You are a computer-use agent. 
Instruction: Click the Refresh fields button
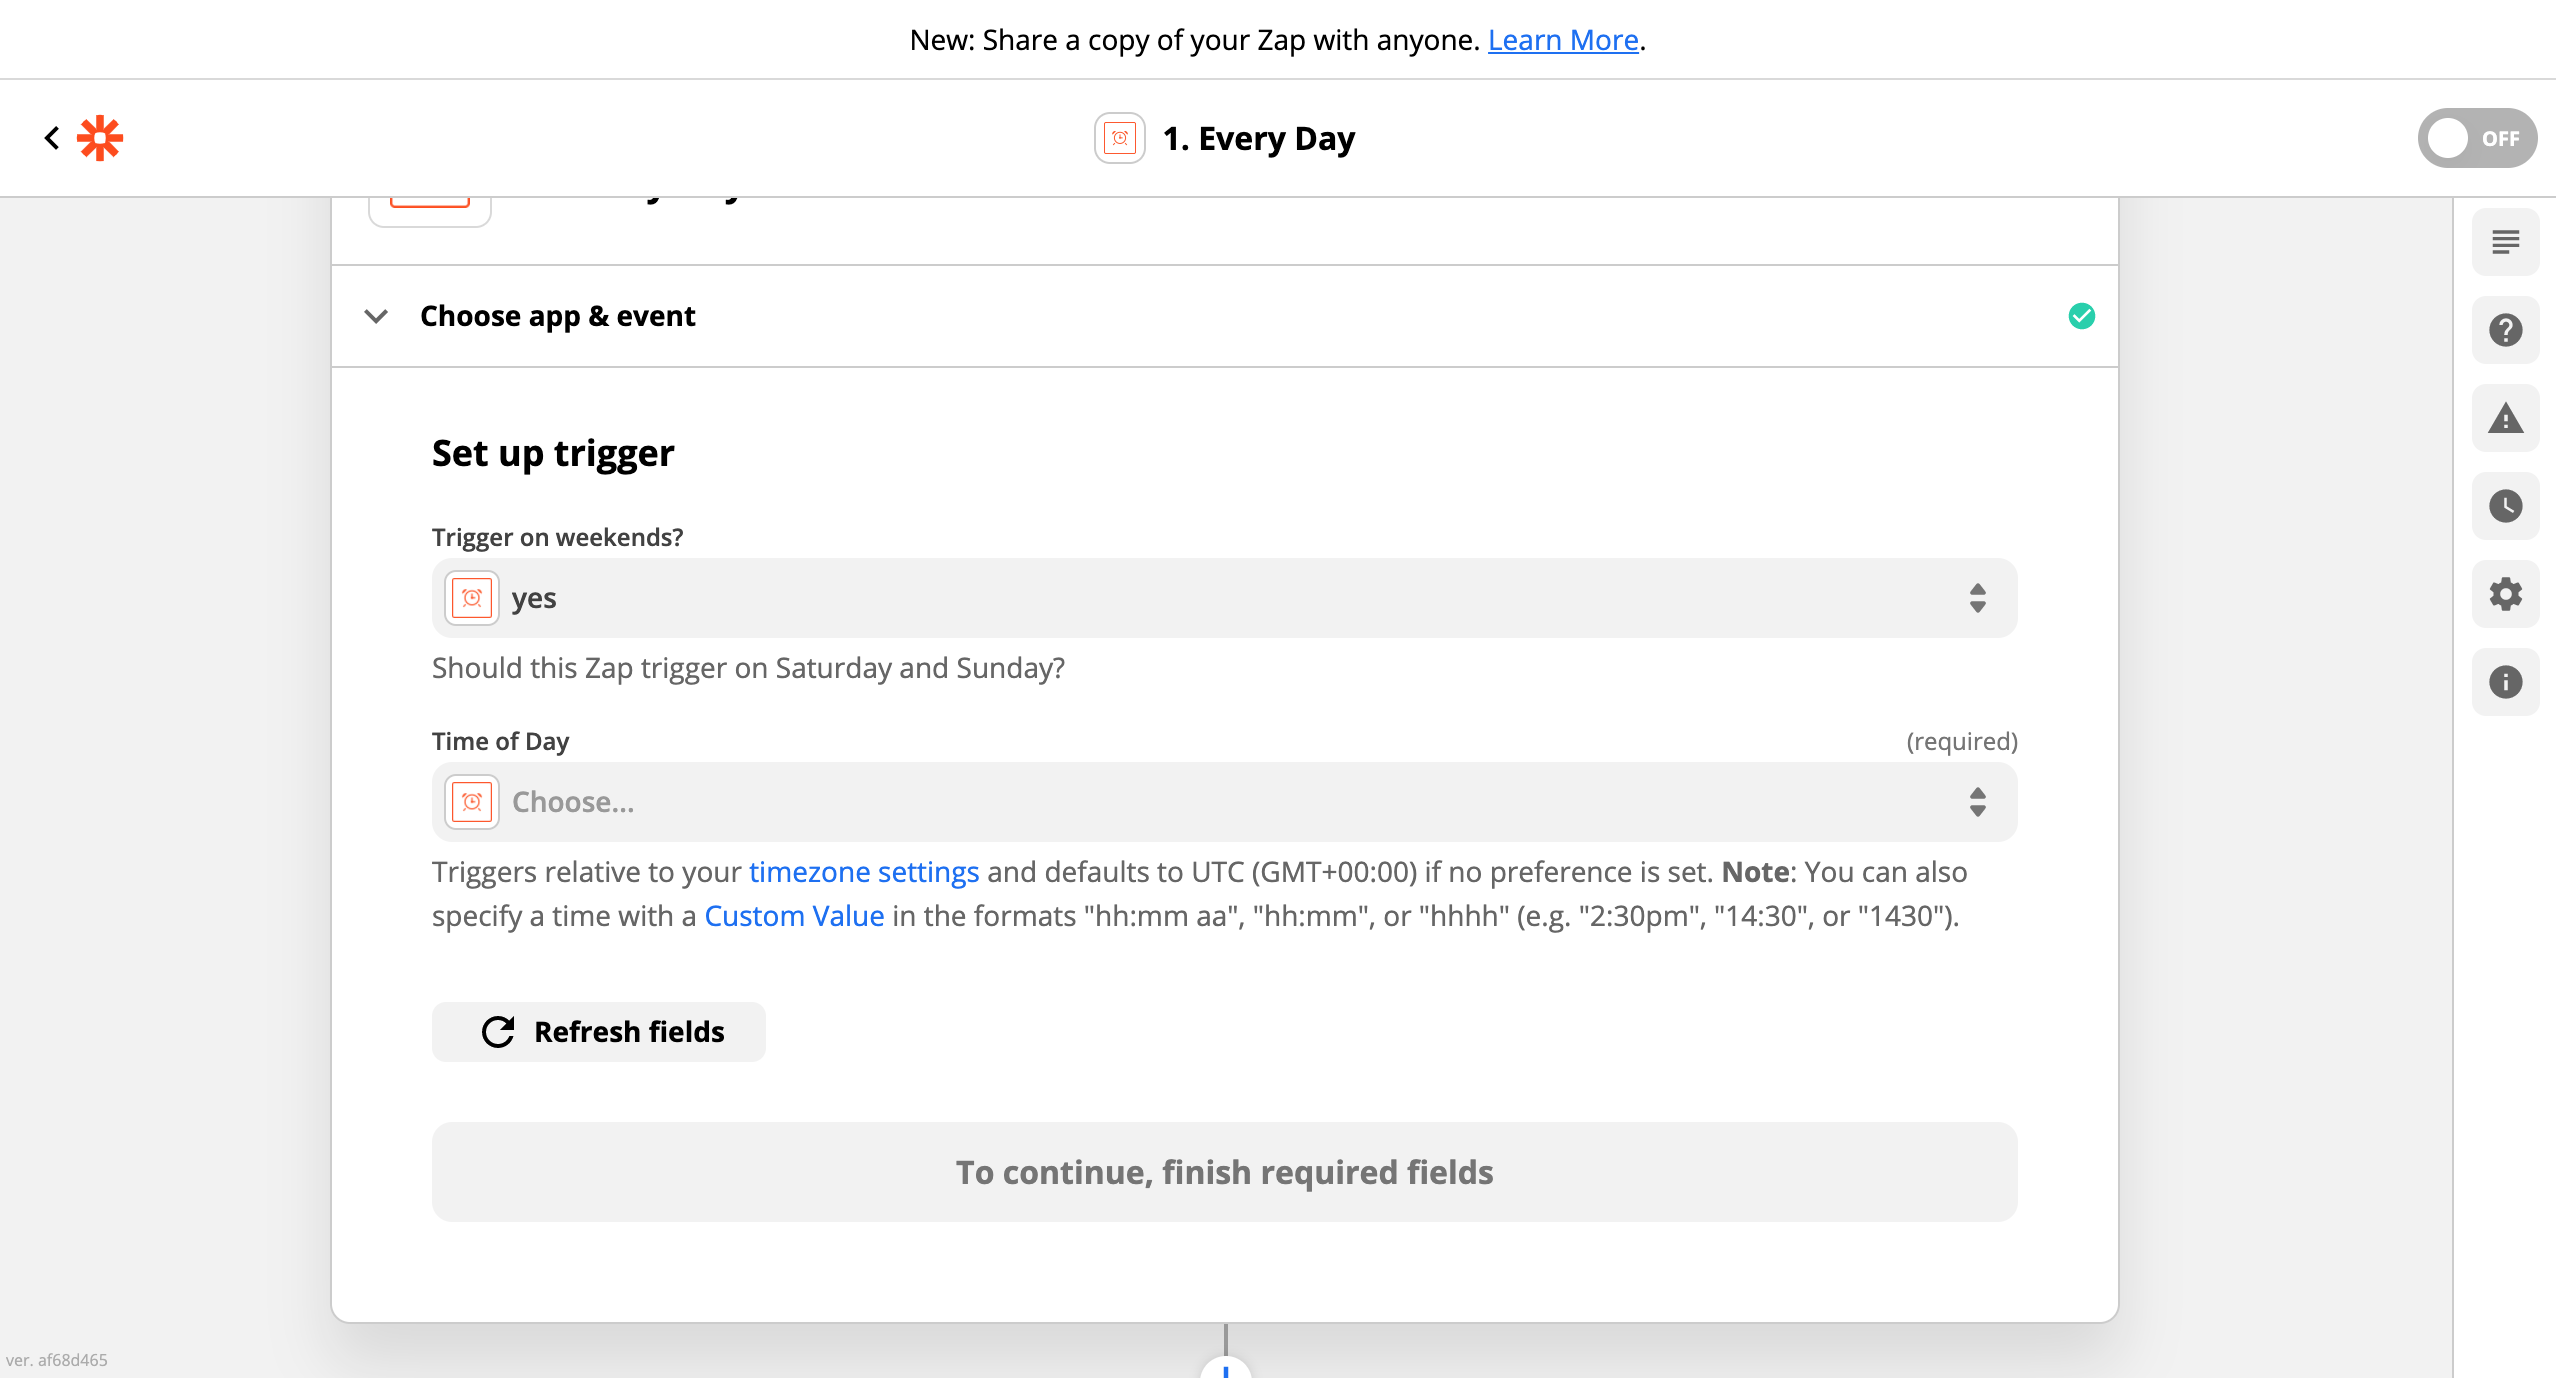pyautogui.click(x=598, y=1032)
